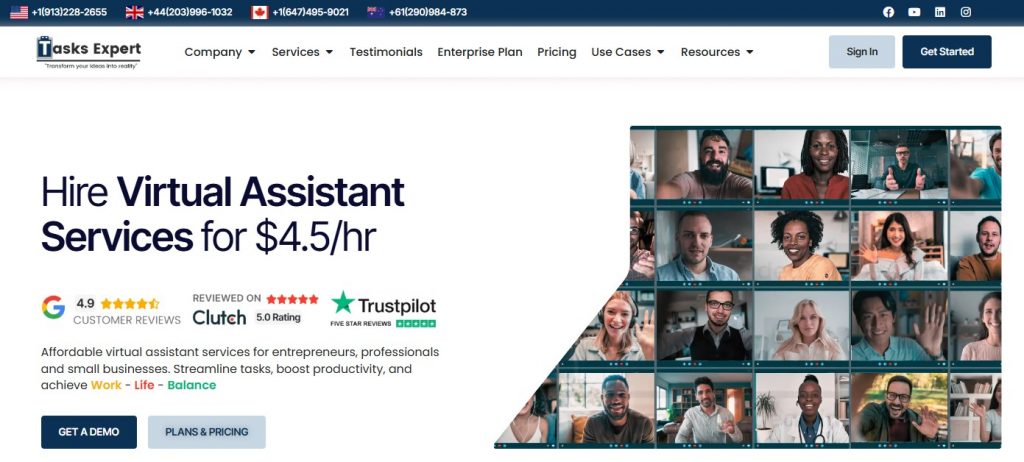
Task: Go to the Testimonials page
Action: pos(386,52)
